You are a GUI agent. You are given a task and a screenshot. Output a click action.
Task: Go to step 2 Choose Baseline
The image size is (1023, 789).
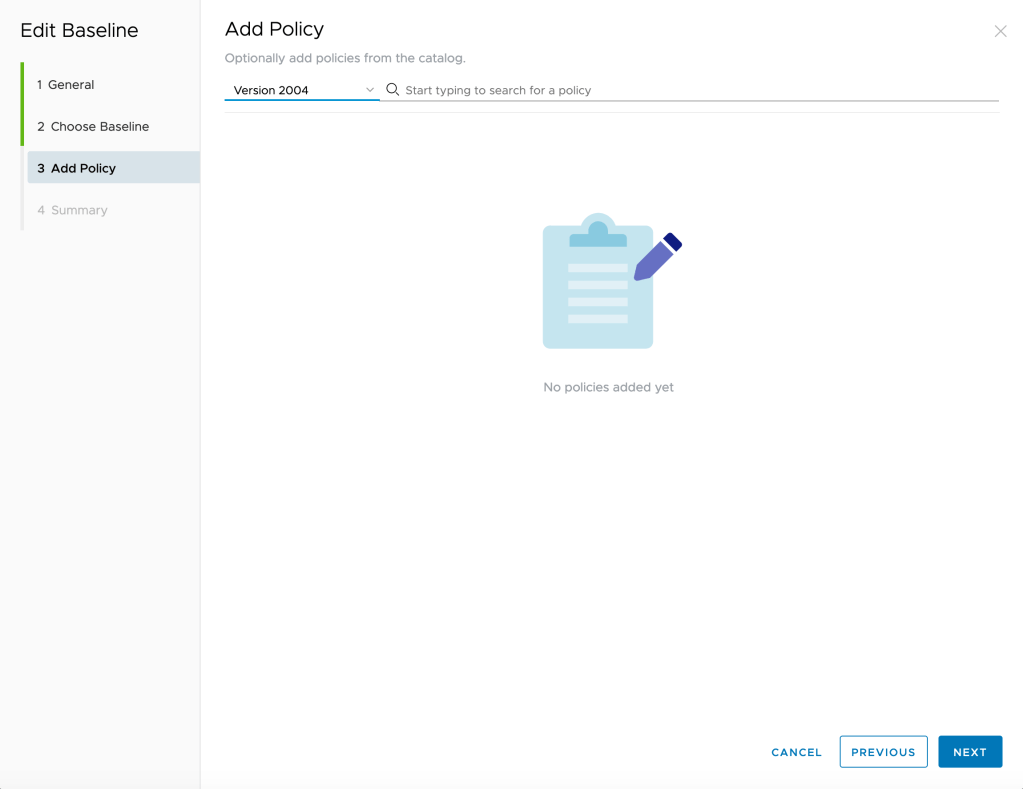pos(99,127)
